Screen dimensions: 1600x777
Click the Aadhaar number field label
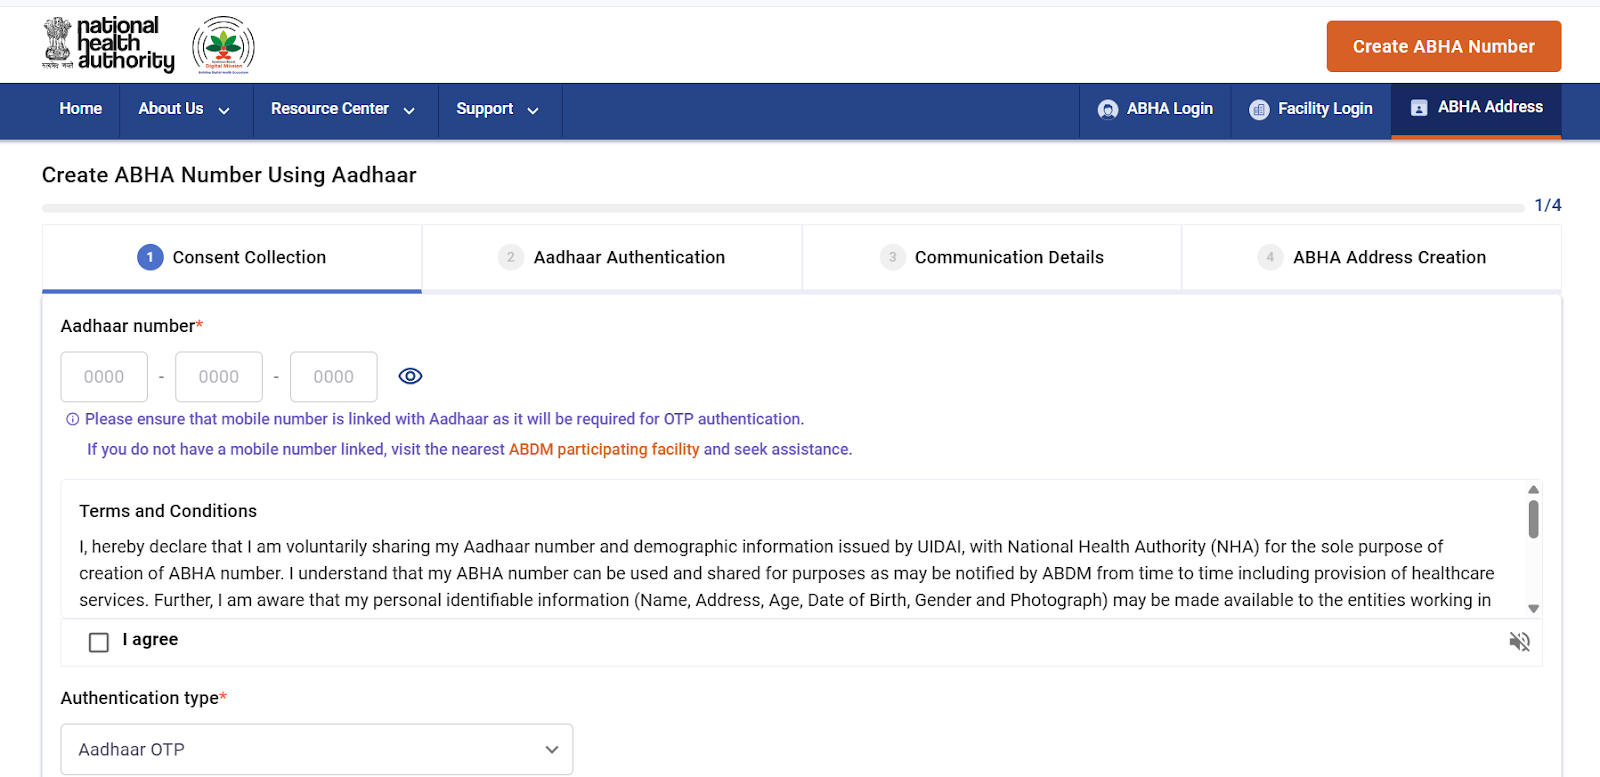click(x=132, y=326)
